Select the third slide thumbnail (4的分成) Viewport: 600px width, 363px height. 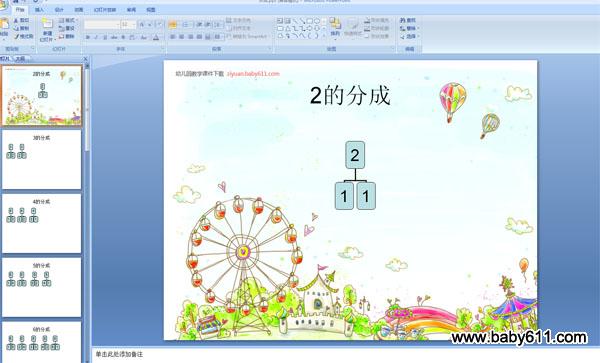(x=42, y=223)
